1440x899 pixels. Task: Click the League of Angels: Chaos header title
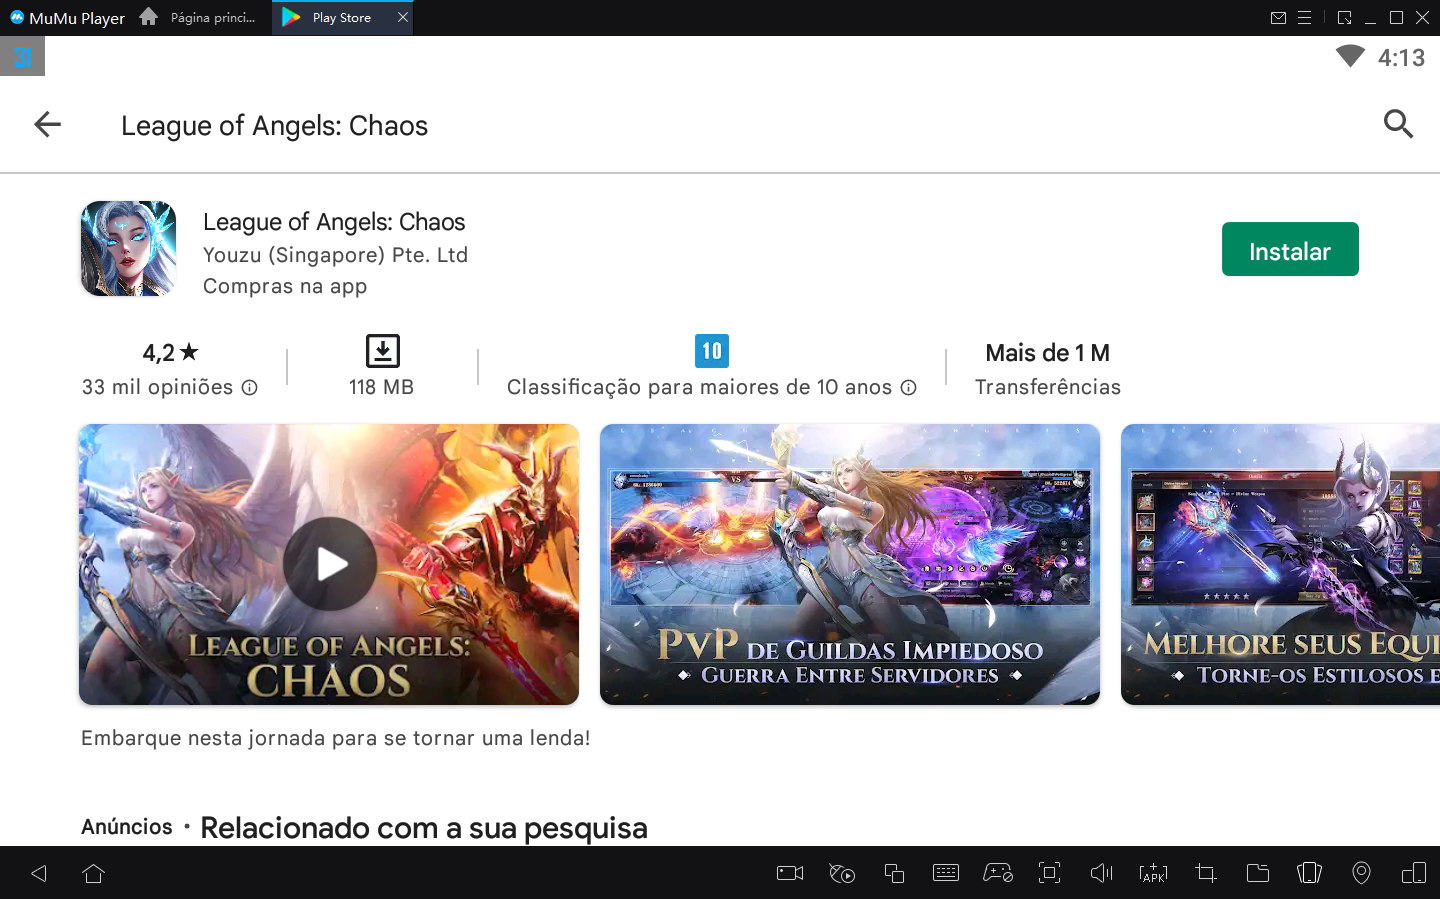point(275,126)
